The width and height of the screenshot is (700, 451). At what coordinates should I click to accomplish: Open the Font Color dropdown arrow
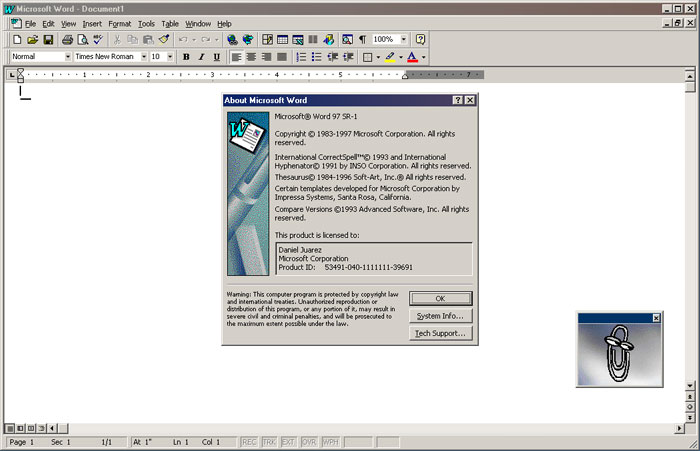[423, 57]
